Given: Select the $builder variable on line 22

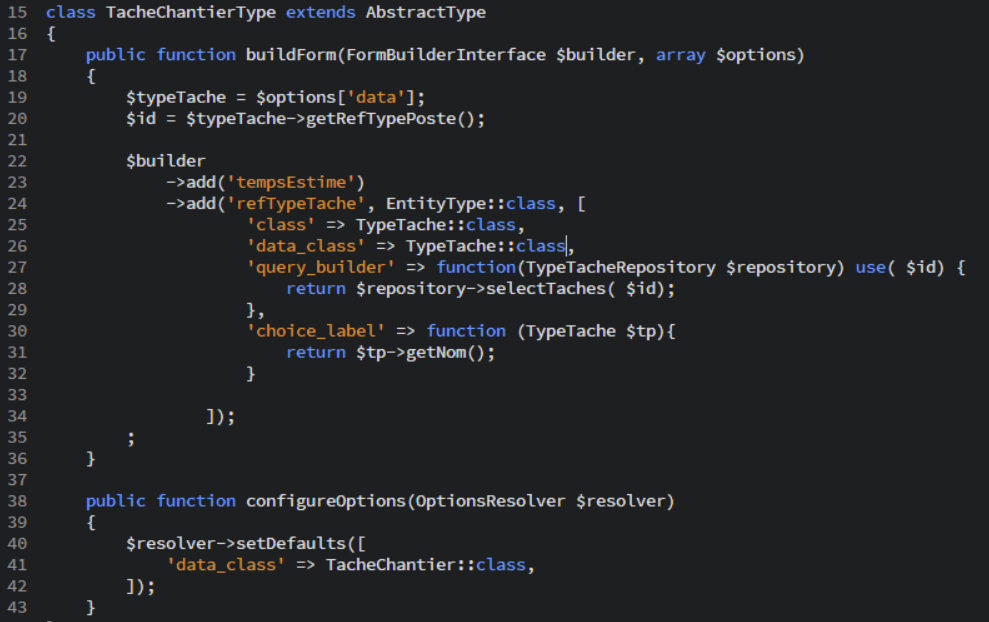Looking at the screenshot, I should point(166,160).
